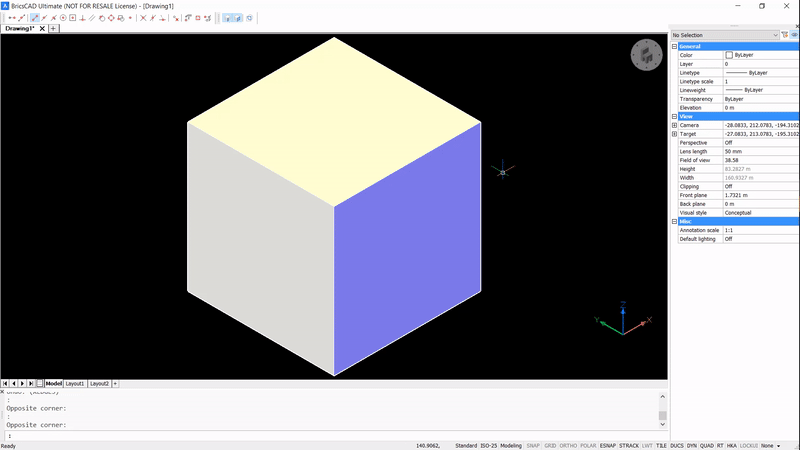
Task: Toggle ORTHO mode in status bar
Action: tap(568, 445)
